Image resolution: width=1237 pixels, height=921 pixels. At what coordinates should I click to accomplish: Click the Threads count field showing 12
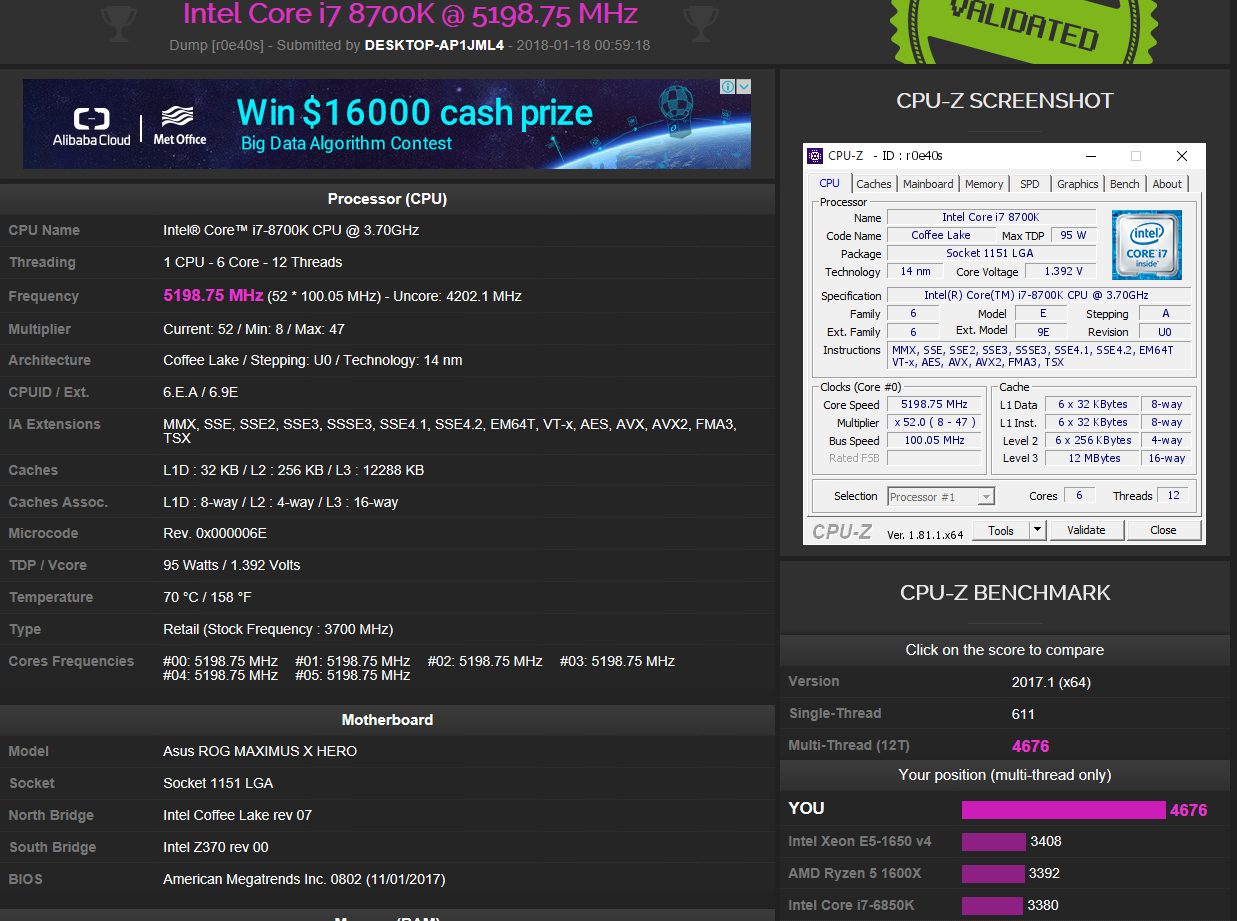point(1173,496)
